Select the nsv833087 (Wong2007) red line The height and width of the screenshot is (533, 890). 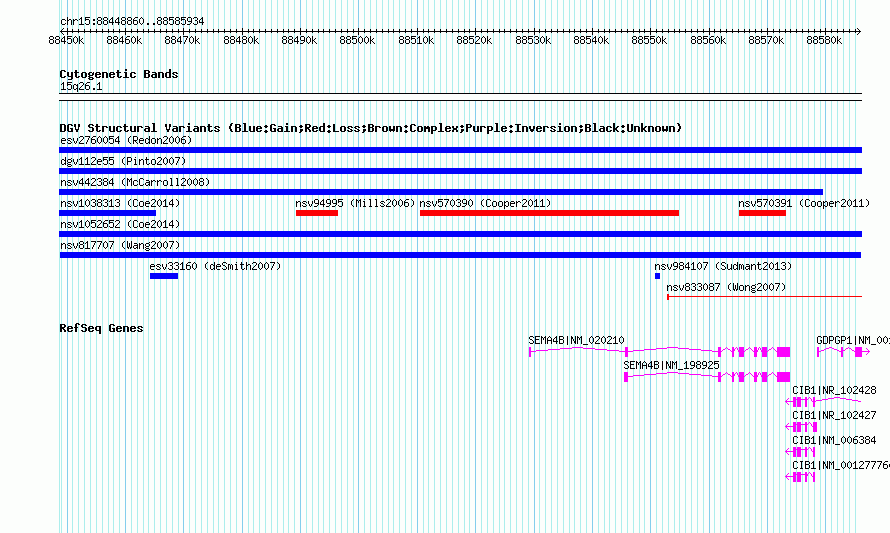click(x=765, y=296)
